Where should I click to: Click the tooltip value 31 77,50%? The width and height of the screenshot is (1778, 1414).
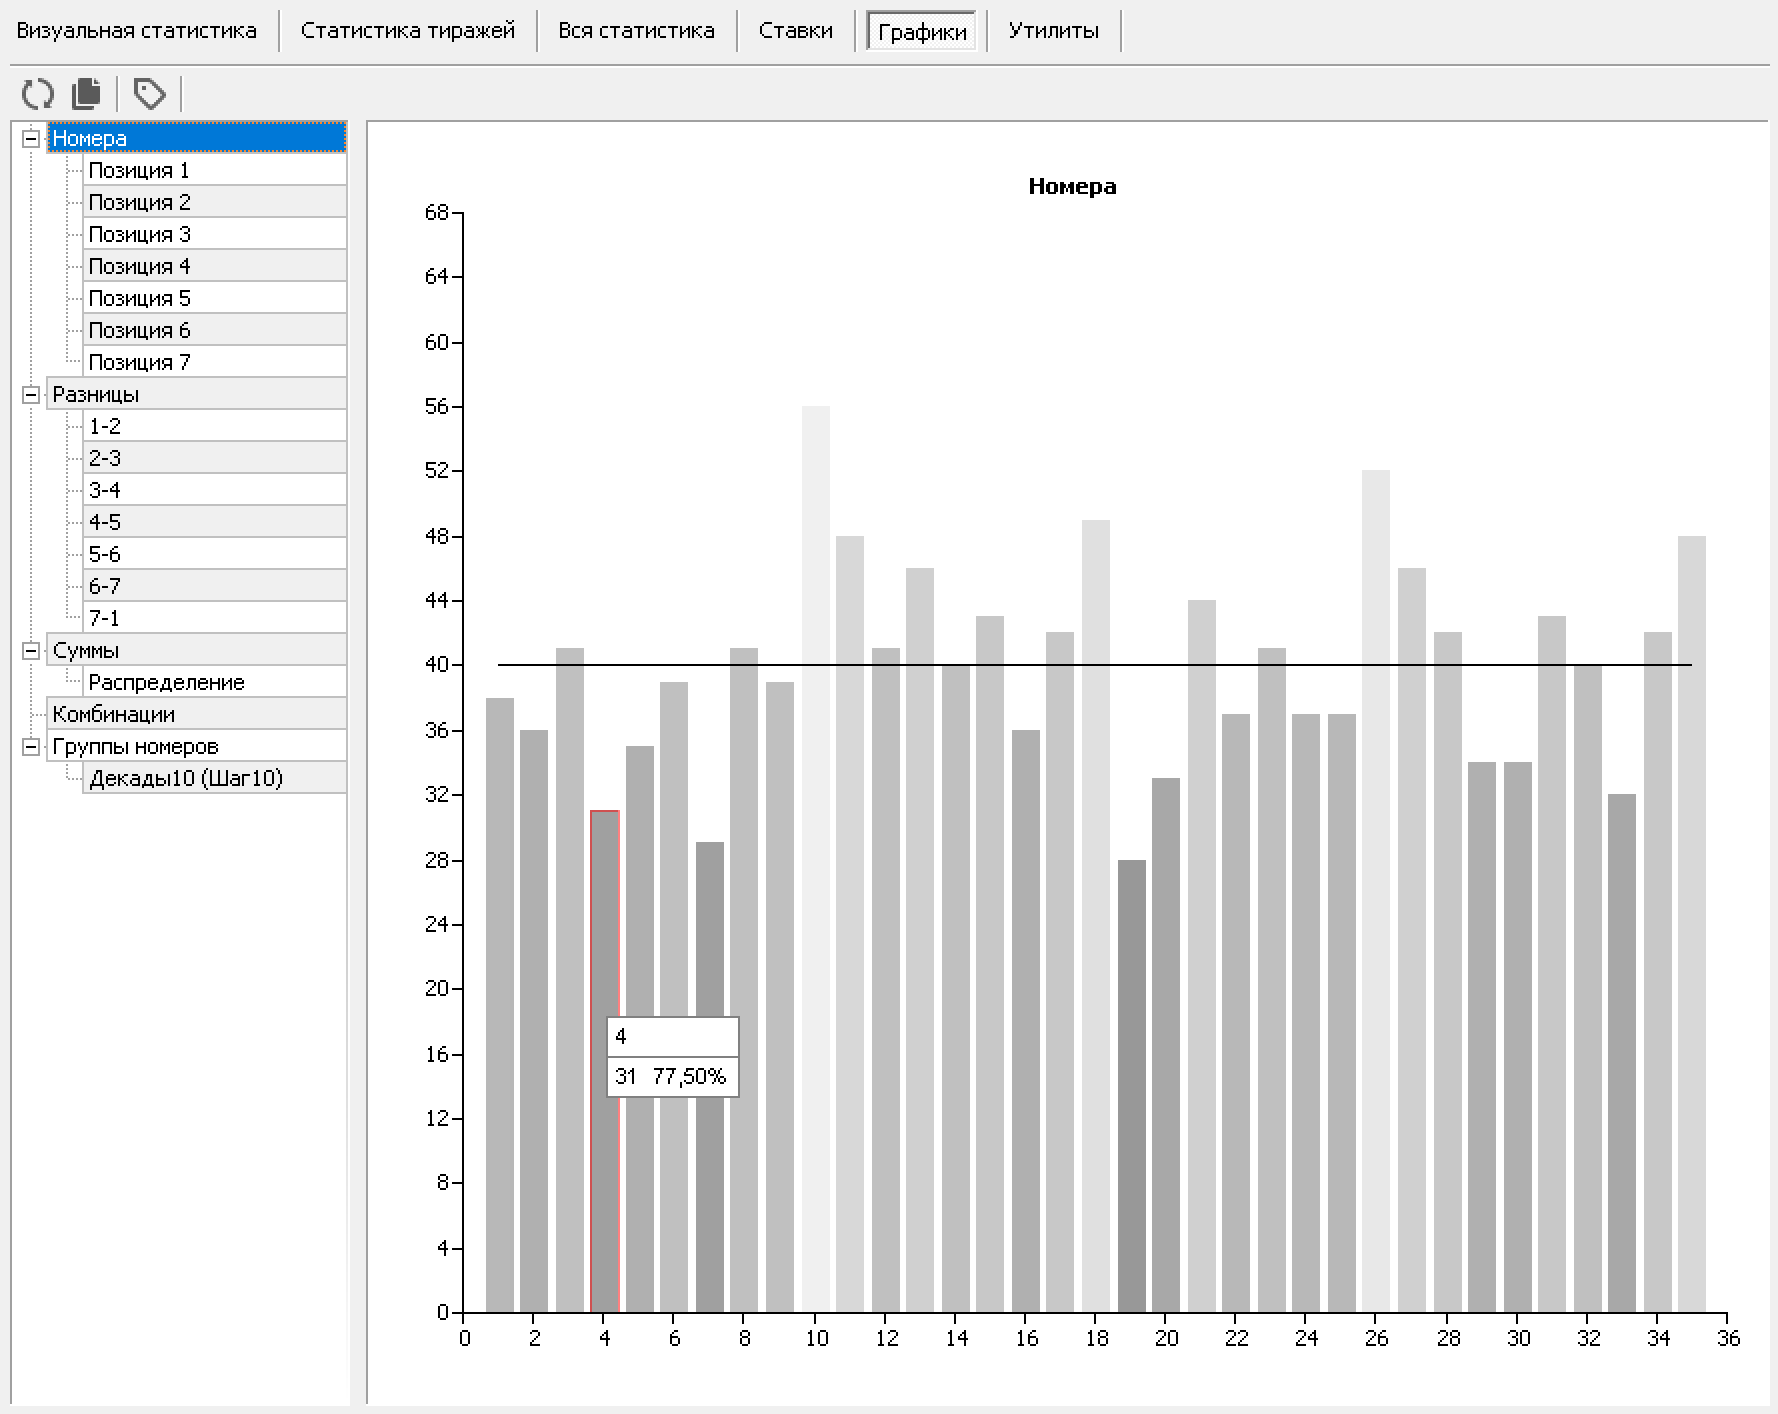[x=671, y=1076]
